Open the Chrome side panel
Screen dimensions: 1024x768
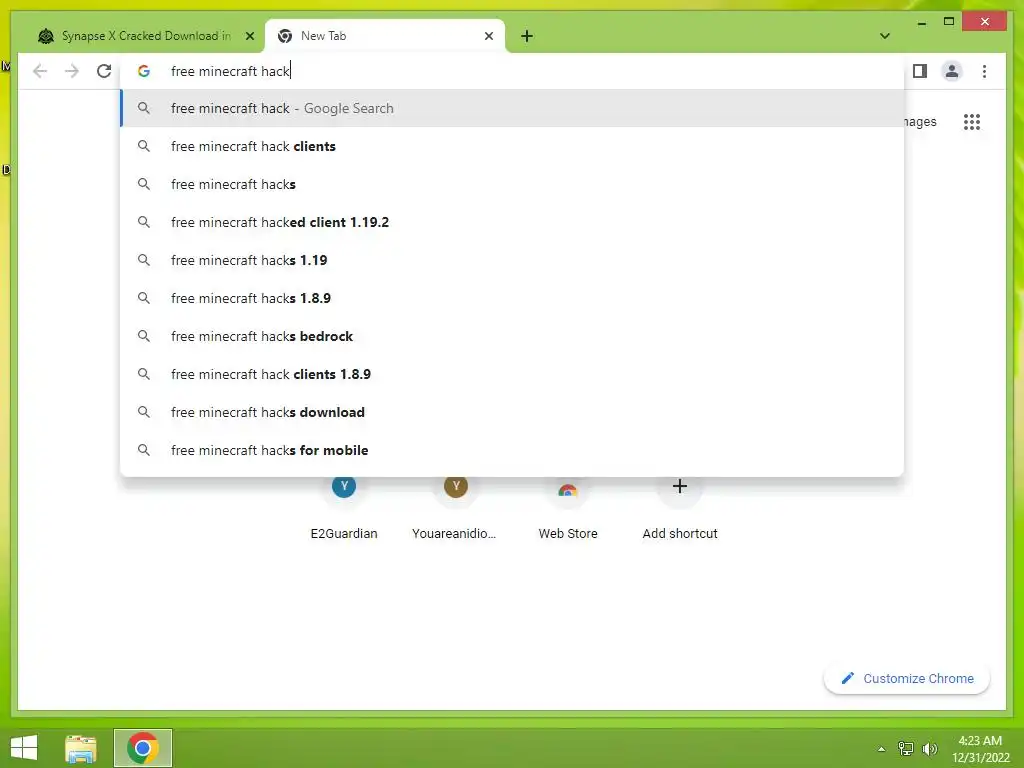920,71
